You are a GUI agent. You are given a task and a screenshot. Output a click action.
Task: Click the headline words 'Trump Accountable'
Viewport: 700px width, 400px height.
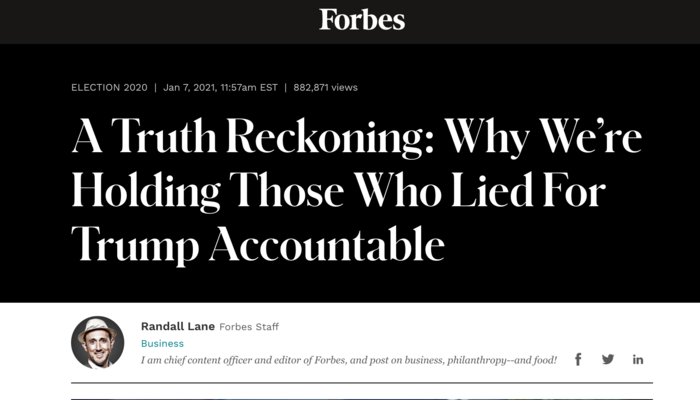pyautogui.click(x=257, y=242)
